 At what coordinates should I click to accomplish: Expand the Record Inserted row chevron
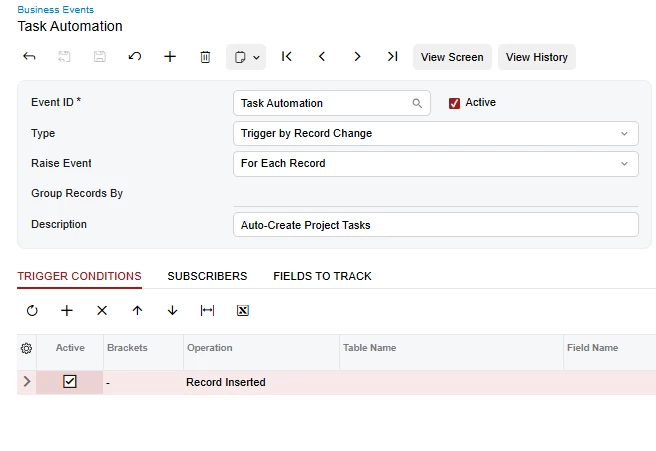click(27, 382)
